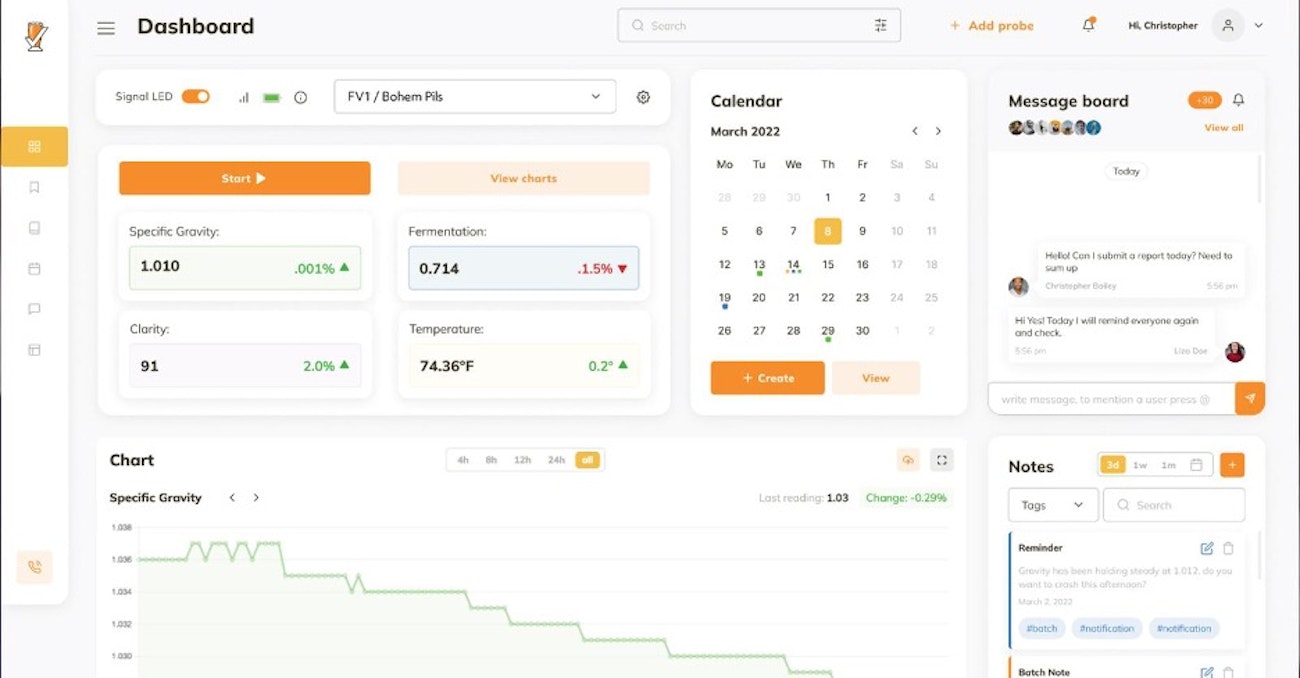Click the green battery icon
This screenshot has height=678, width=1300.
coord(271,97)
